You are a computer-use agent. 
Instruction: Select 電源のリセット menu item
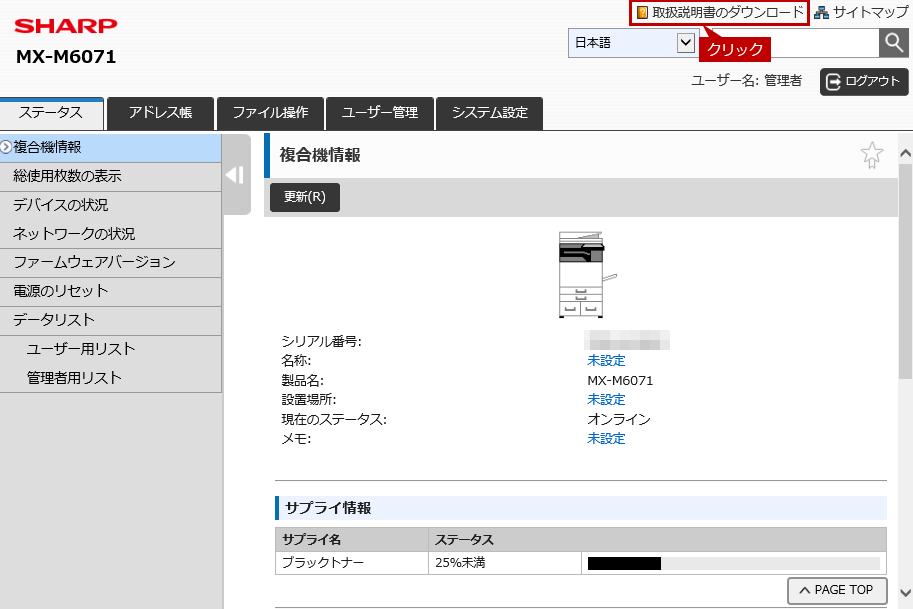pos(111,291)
